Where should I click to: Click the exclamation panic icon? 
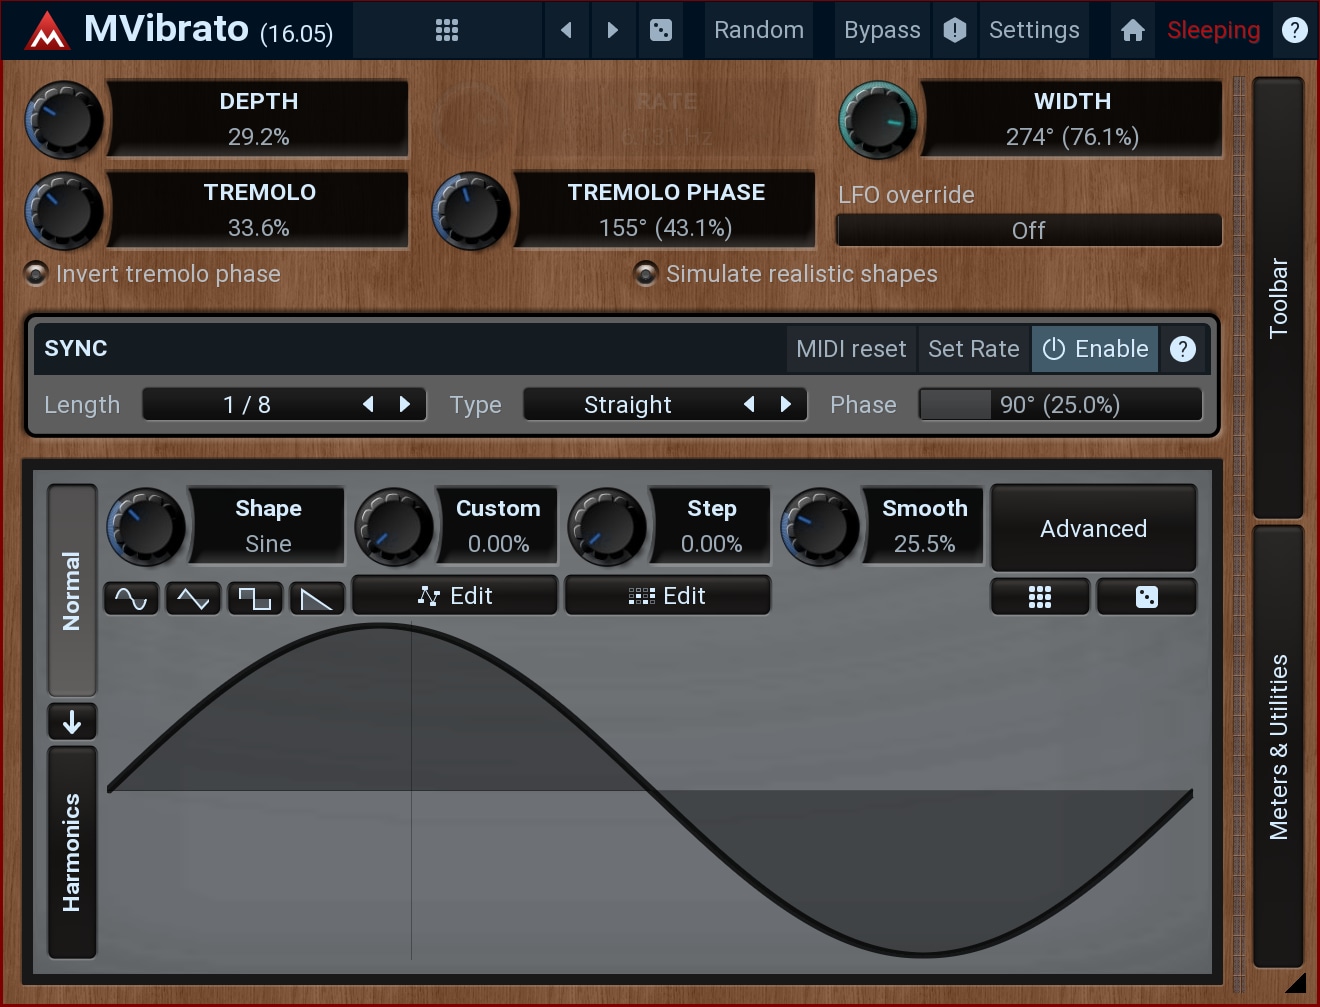[955, 30]
